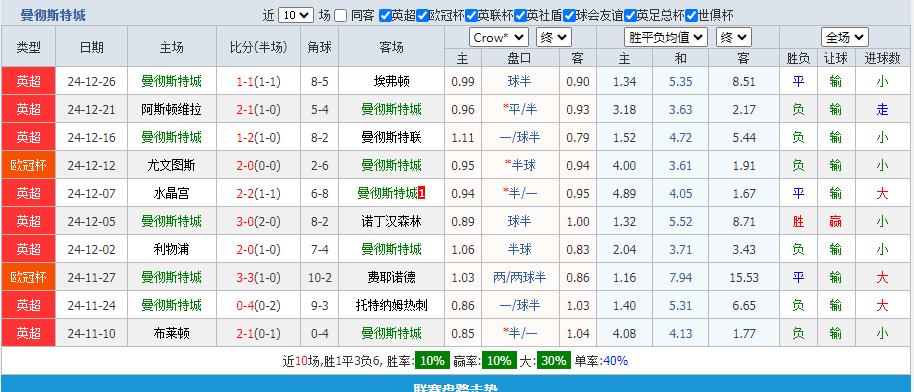Uncheck the 欧冠杯 filter checkbox

coord(423,16)
